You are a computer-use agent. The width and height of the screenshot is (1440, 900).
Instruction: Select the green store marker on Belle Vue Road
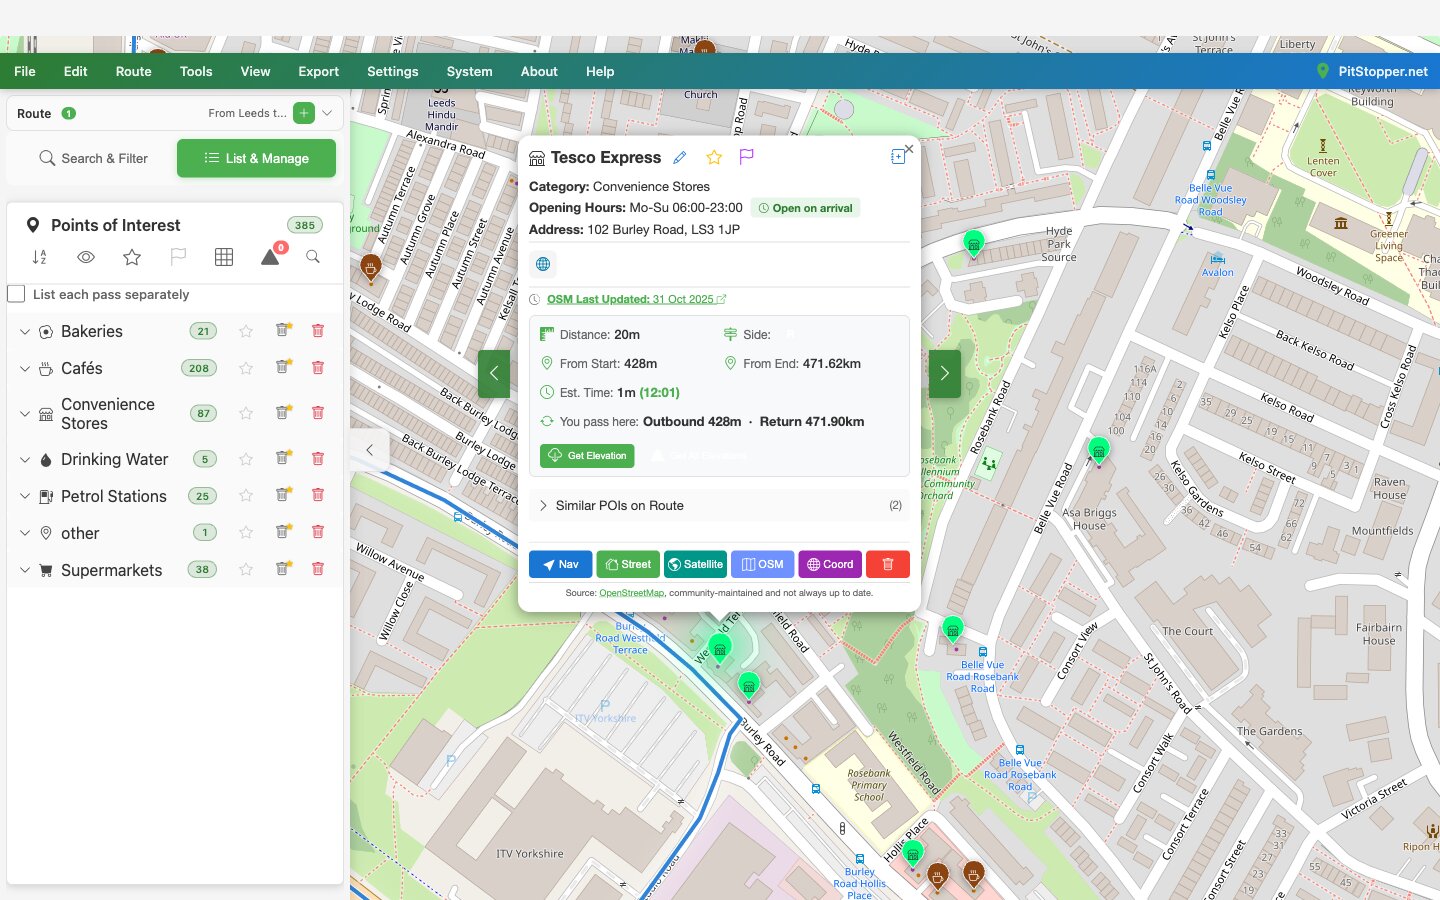(x=1099, y=450)
